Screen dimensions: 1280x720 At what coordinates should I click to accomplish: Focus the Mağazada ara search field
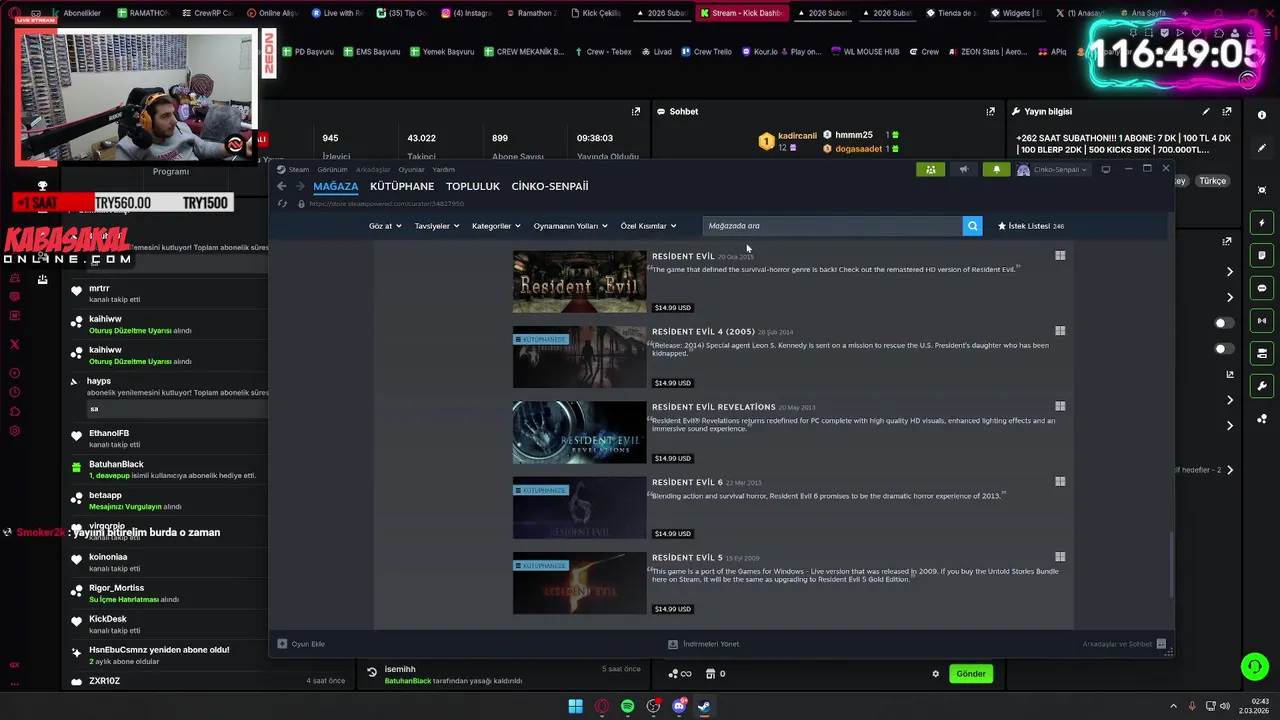point(832,226)
